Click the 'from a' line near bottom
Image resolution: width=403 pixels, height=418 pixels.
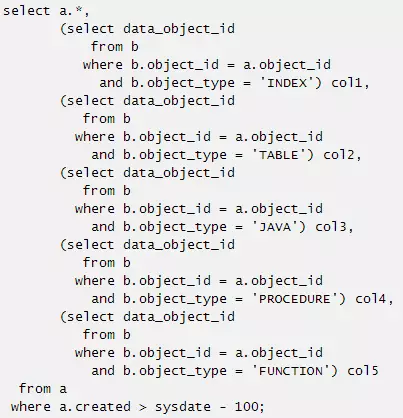click(x=43, y=389)
